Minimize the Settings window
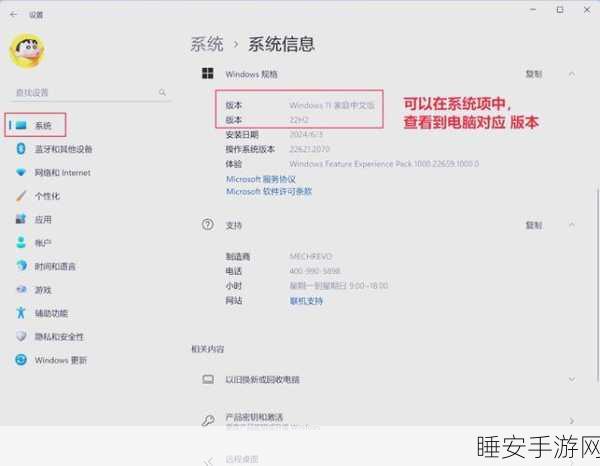The image size is (600, 466). [x=533, y=10]
